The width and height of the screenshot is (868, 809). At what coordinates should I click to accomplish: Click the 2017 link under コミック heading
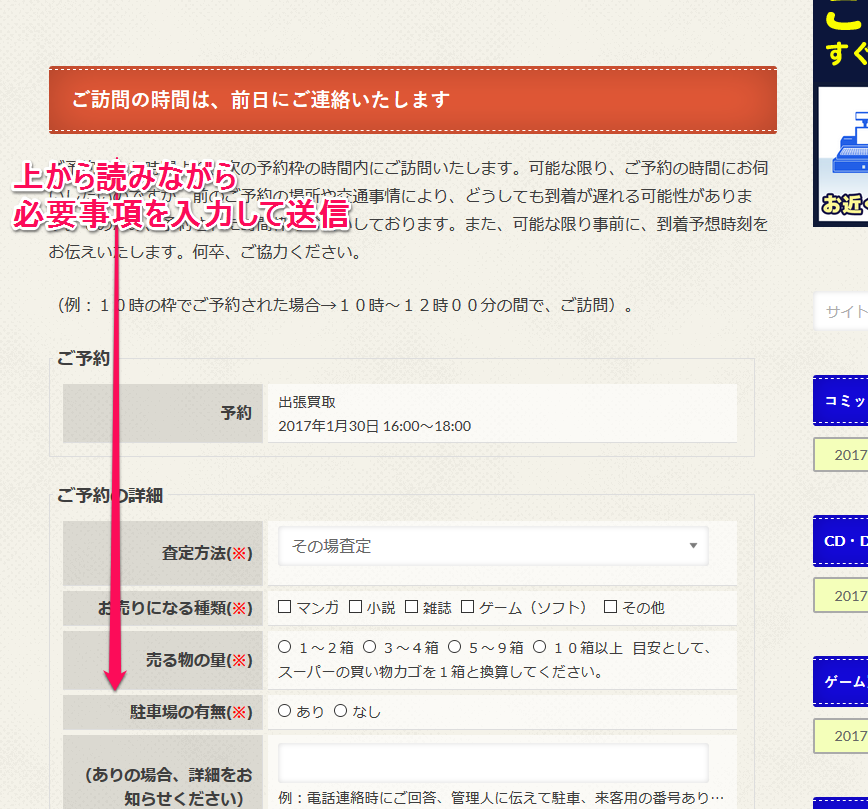[x=841, y=455]
